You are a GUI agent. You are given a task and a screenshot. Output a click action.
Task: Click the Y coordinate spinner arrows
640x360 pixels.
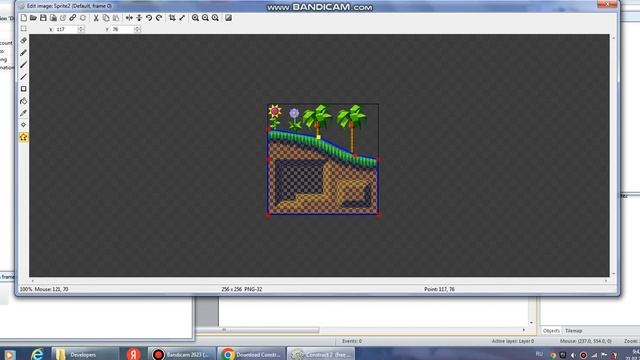[x=137, y=29]
